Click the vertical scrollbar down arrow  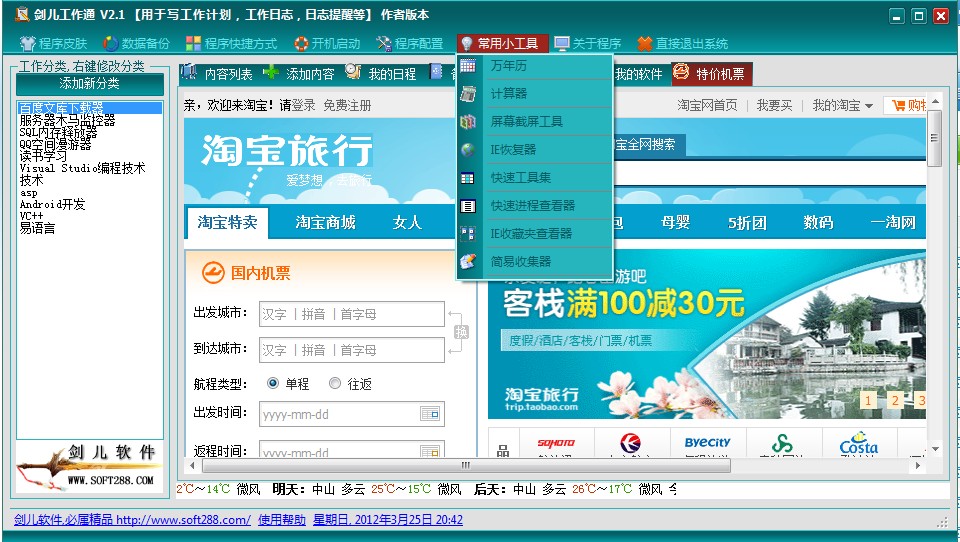934,450
